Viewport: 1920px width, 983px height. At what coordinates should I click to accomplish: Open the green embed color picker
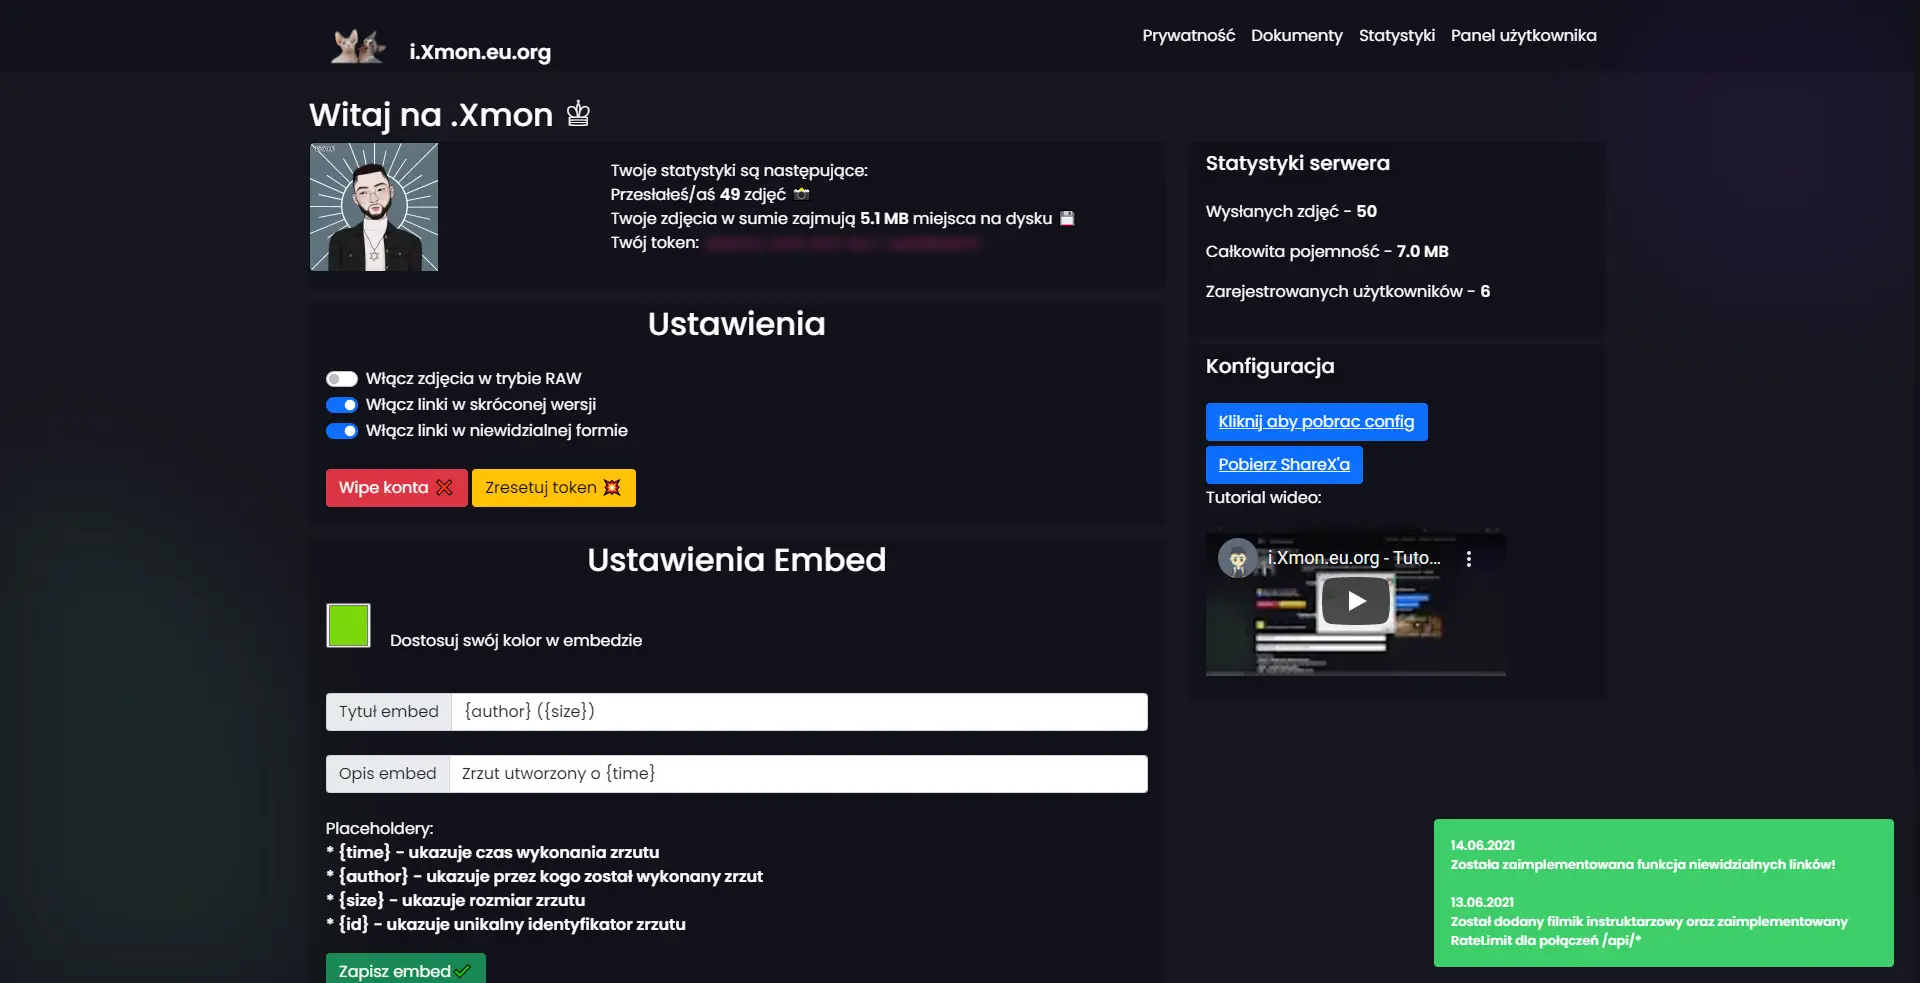click(x=348, y=626)
